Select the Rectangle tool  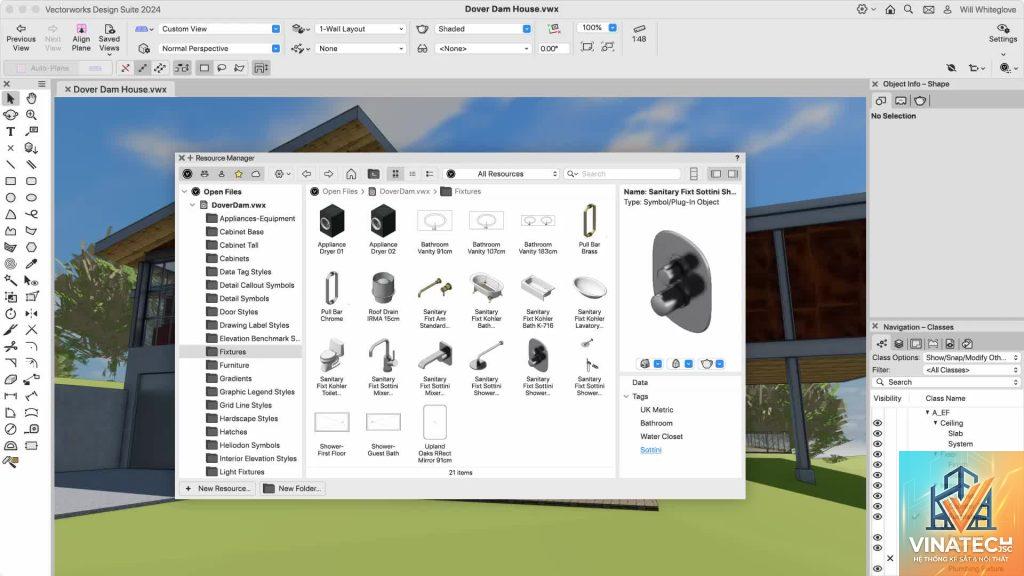10,181
